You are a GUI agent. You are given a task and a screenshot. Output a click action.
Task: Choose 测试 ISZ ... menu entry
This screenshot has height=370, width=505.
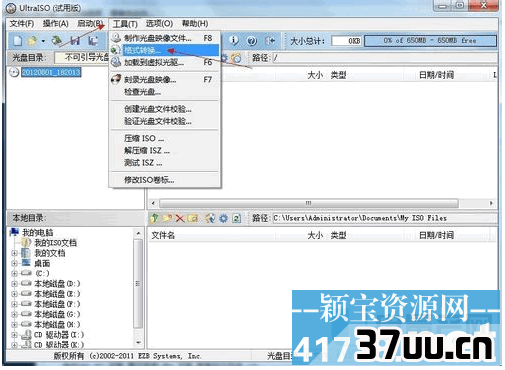pyautogui.click(x=164, y=163)
